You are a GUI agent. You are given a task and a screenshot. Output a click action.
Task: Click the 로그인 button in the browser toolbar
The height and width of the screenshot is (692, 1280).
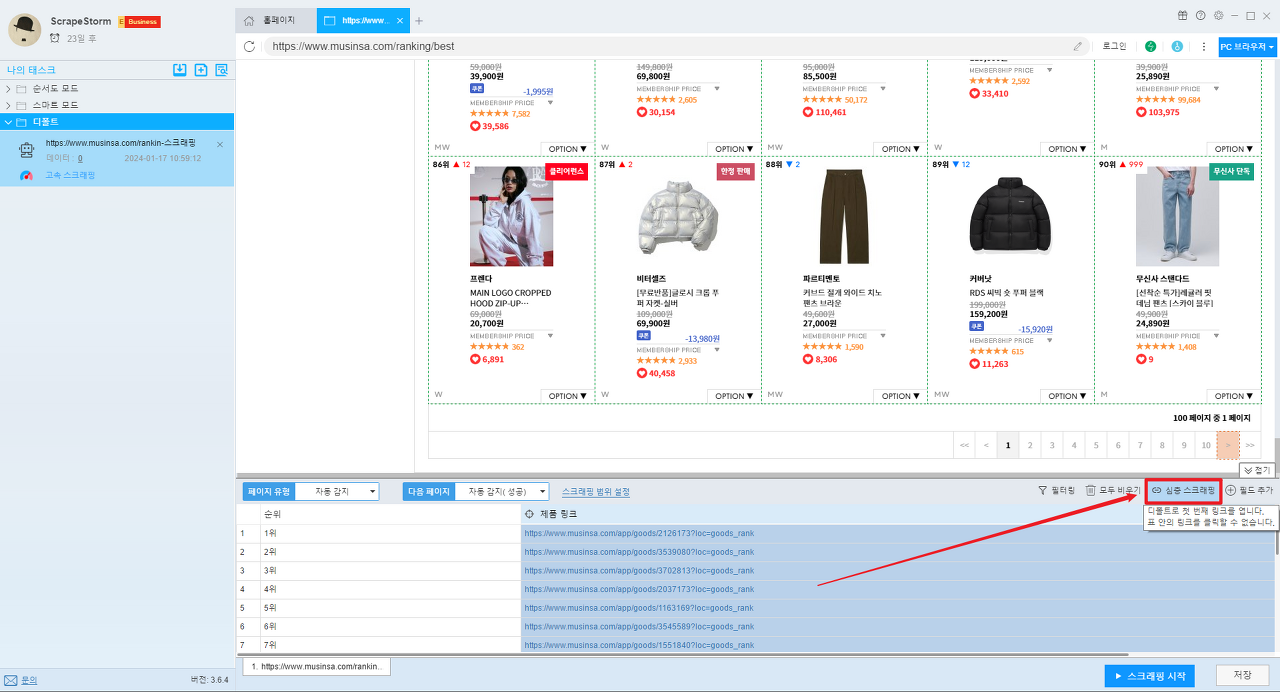coord(1114,46)
